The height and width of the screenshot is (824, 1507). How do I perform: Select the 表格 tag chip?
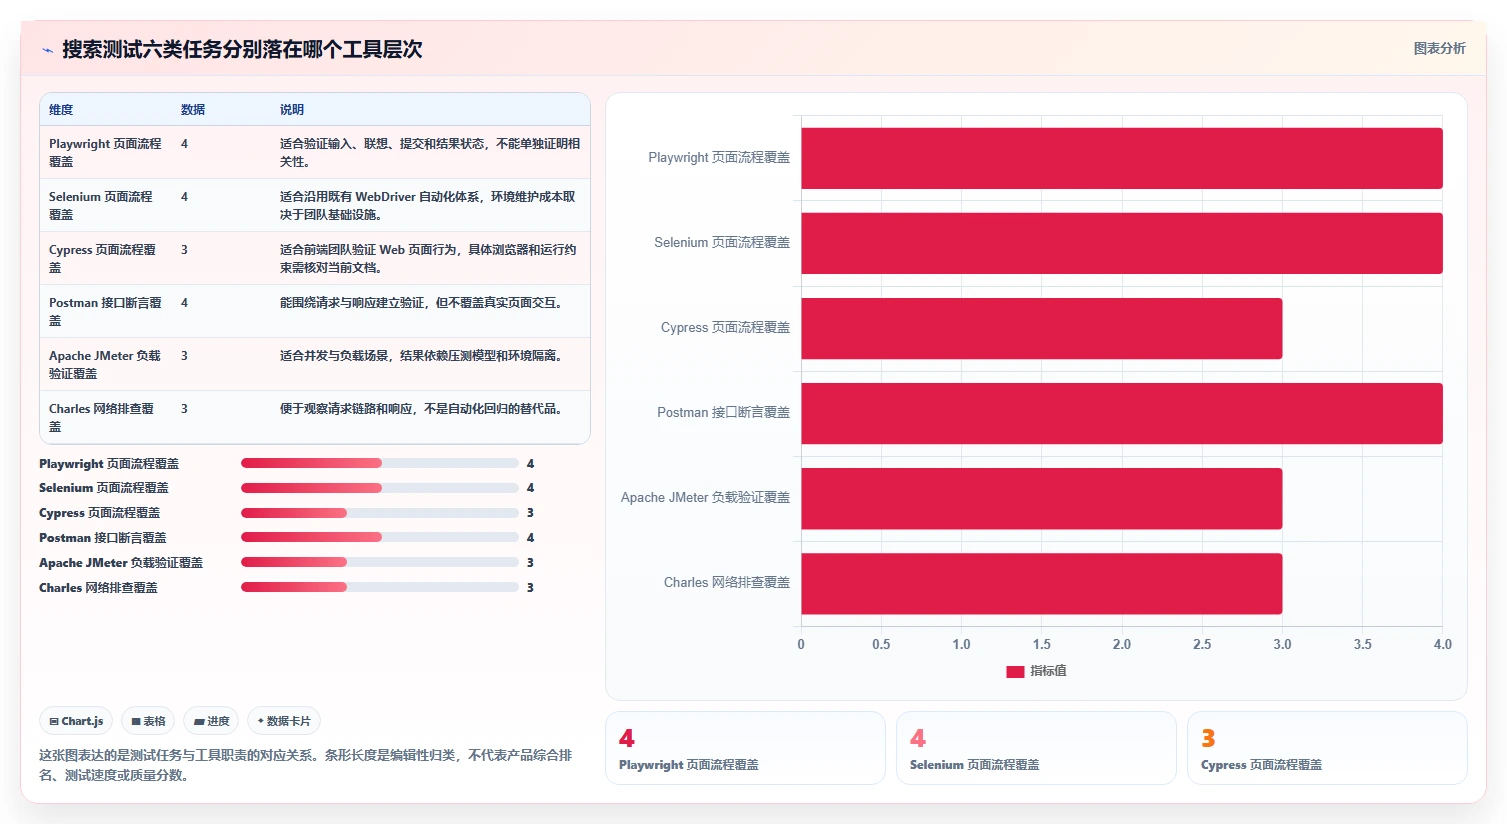pos(148,721)
